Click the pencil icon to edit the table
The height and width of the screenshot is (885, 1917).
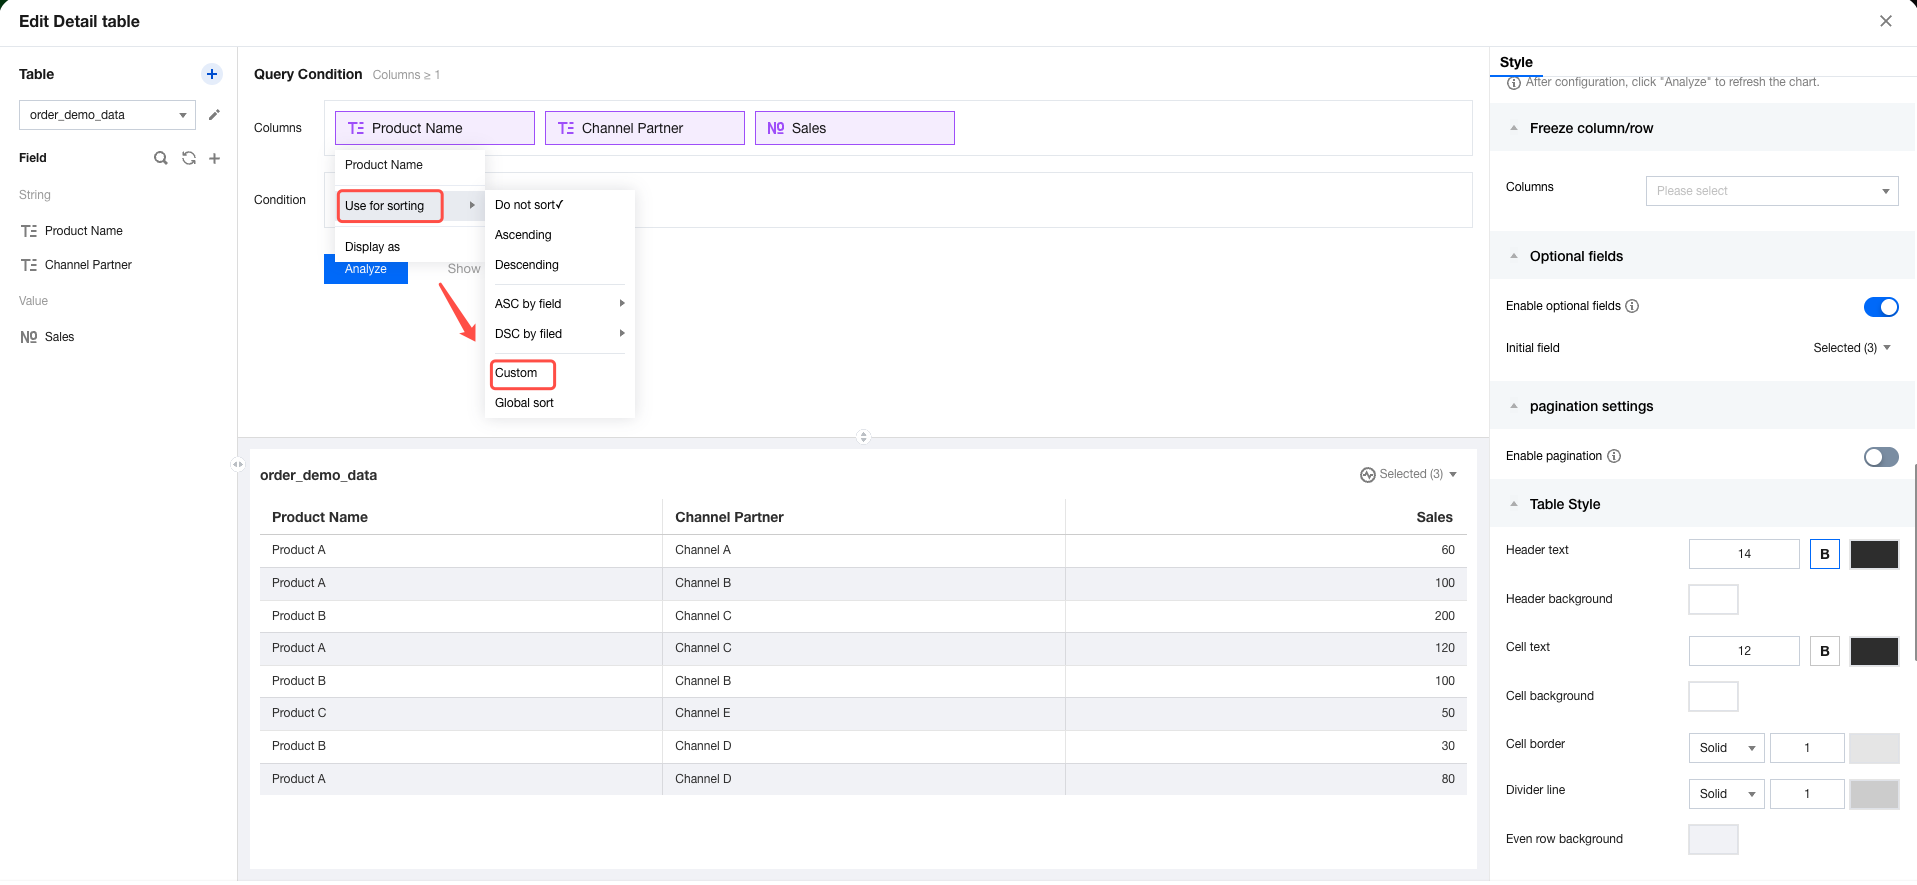coord(214,115)
